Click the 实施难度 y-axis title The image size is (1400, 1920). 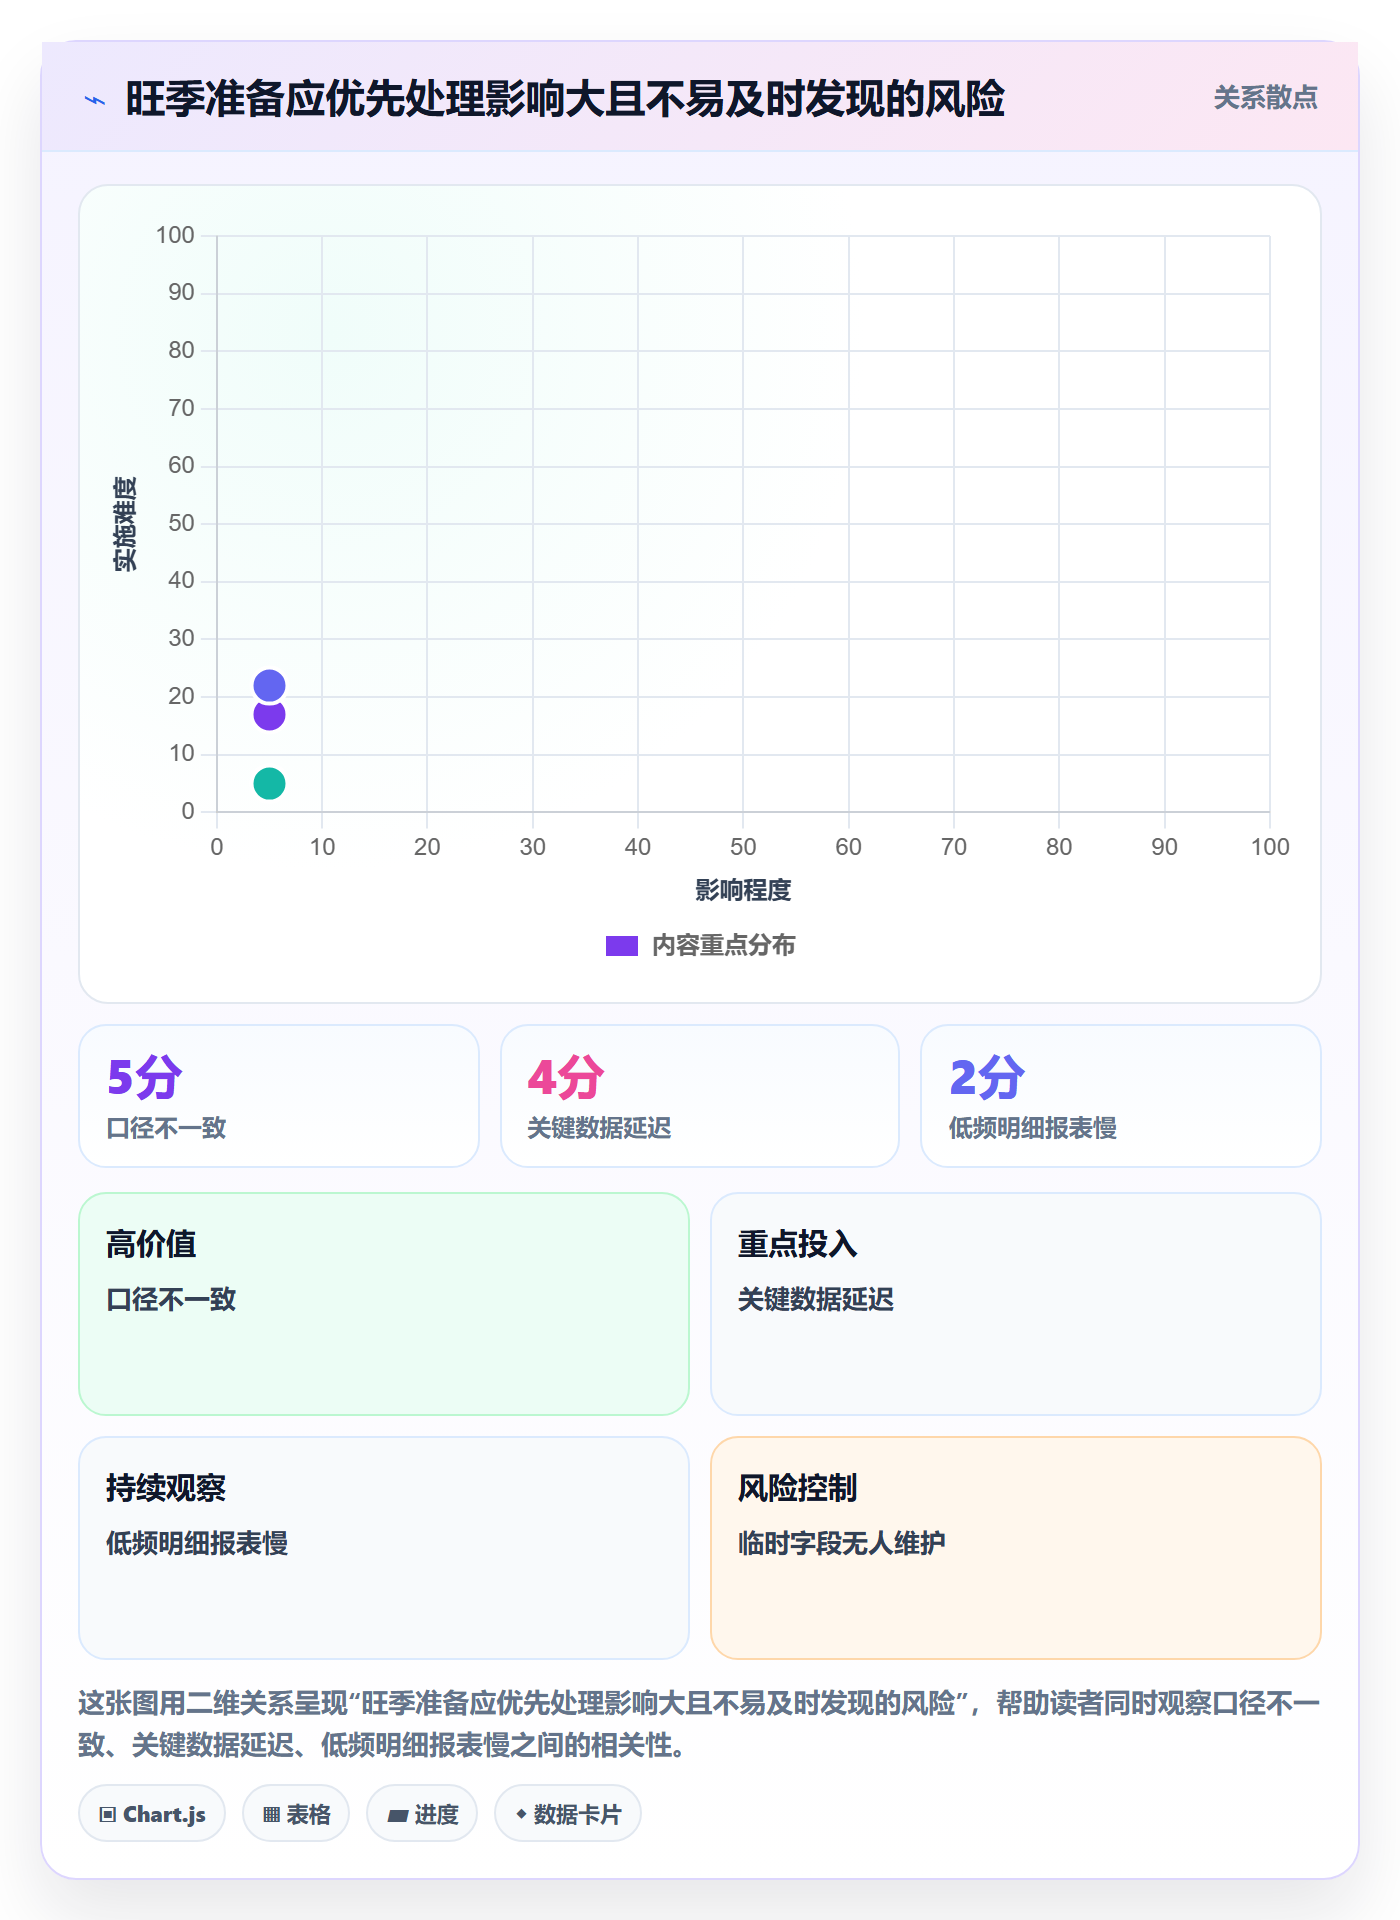(125, 524)
